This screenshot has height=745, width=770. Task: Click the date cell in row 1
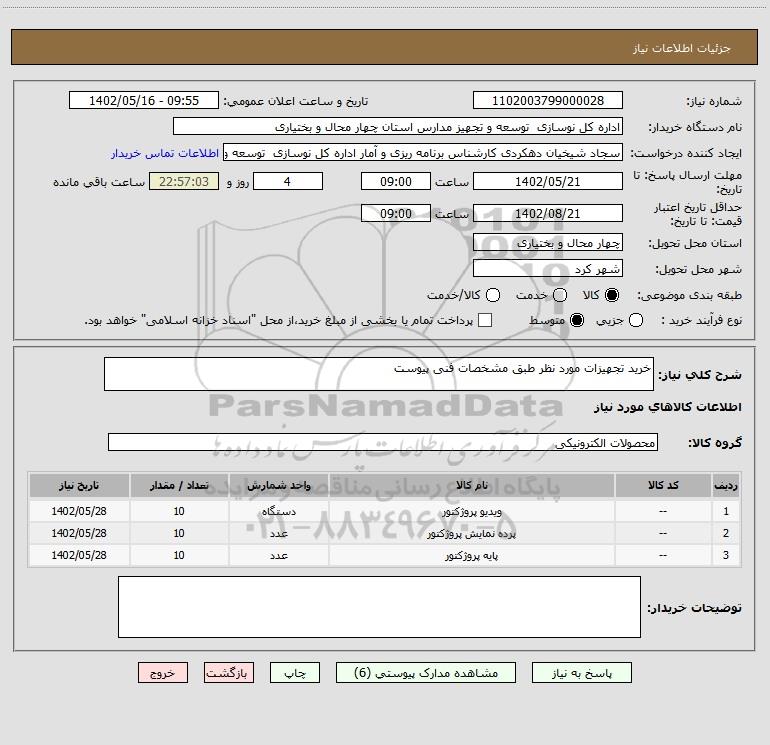pos(79,511)
